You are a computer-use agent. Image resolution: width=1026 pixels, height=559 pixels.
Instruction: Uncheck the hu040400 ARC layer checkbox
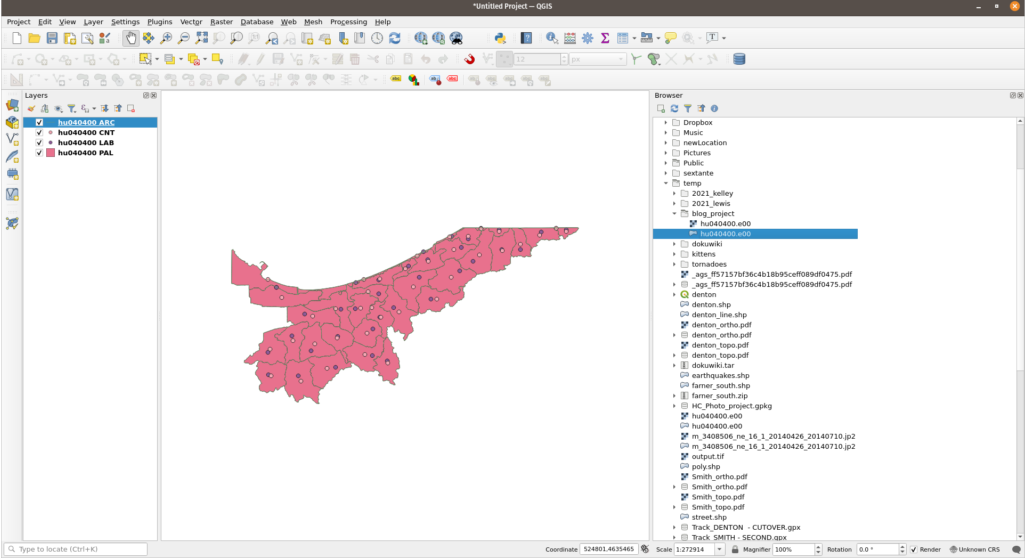[x=39, y=123]
